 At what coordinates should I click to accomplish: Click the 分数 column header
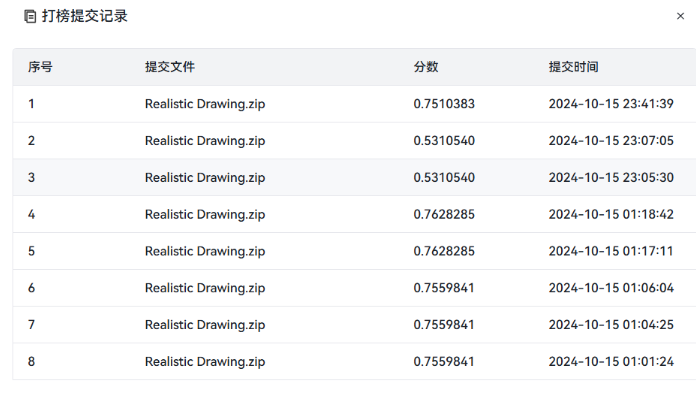(x=426, y=67)
